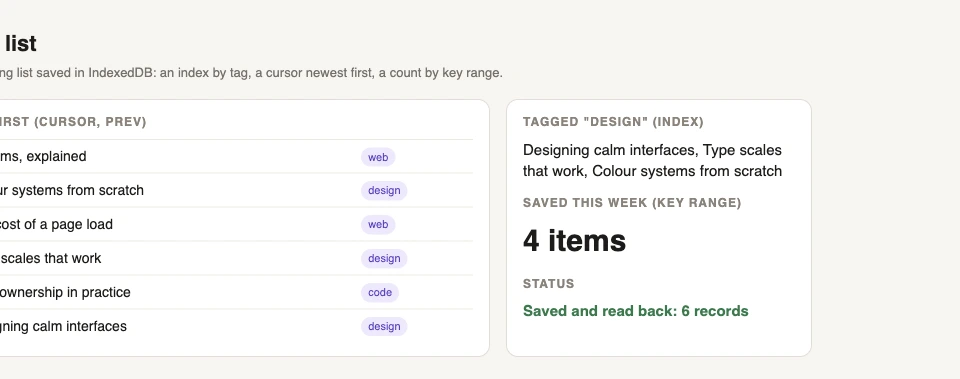960x379 pixels.
Task: Click the 'Designing calm interfaces, Type scales' text
Action: point(652,150)
